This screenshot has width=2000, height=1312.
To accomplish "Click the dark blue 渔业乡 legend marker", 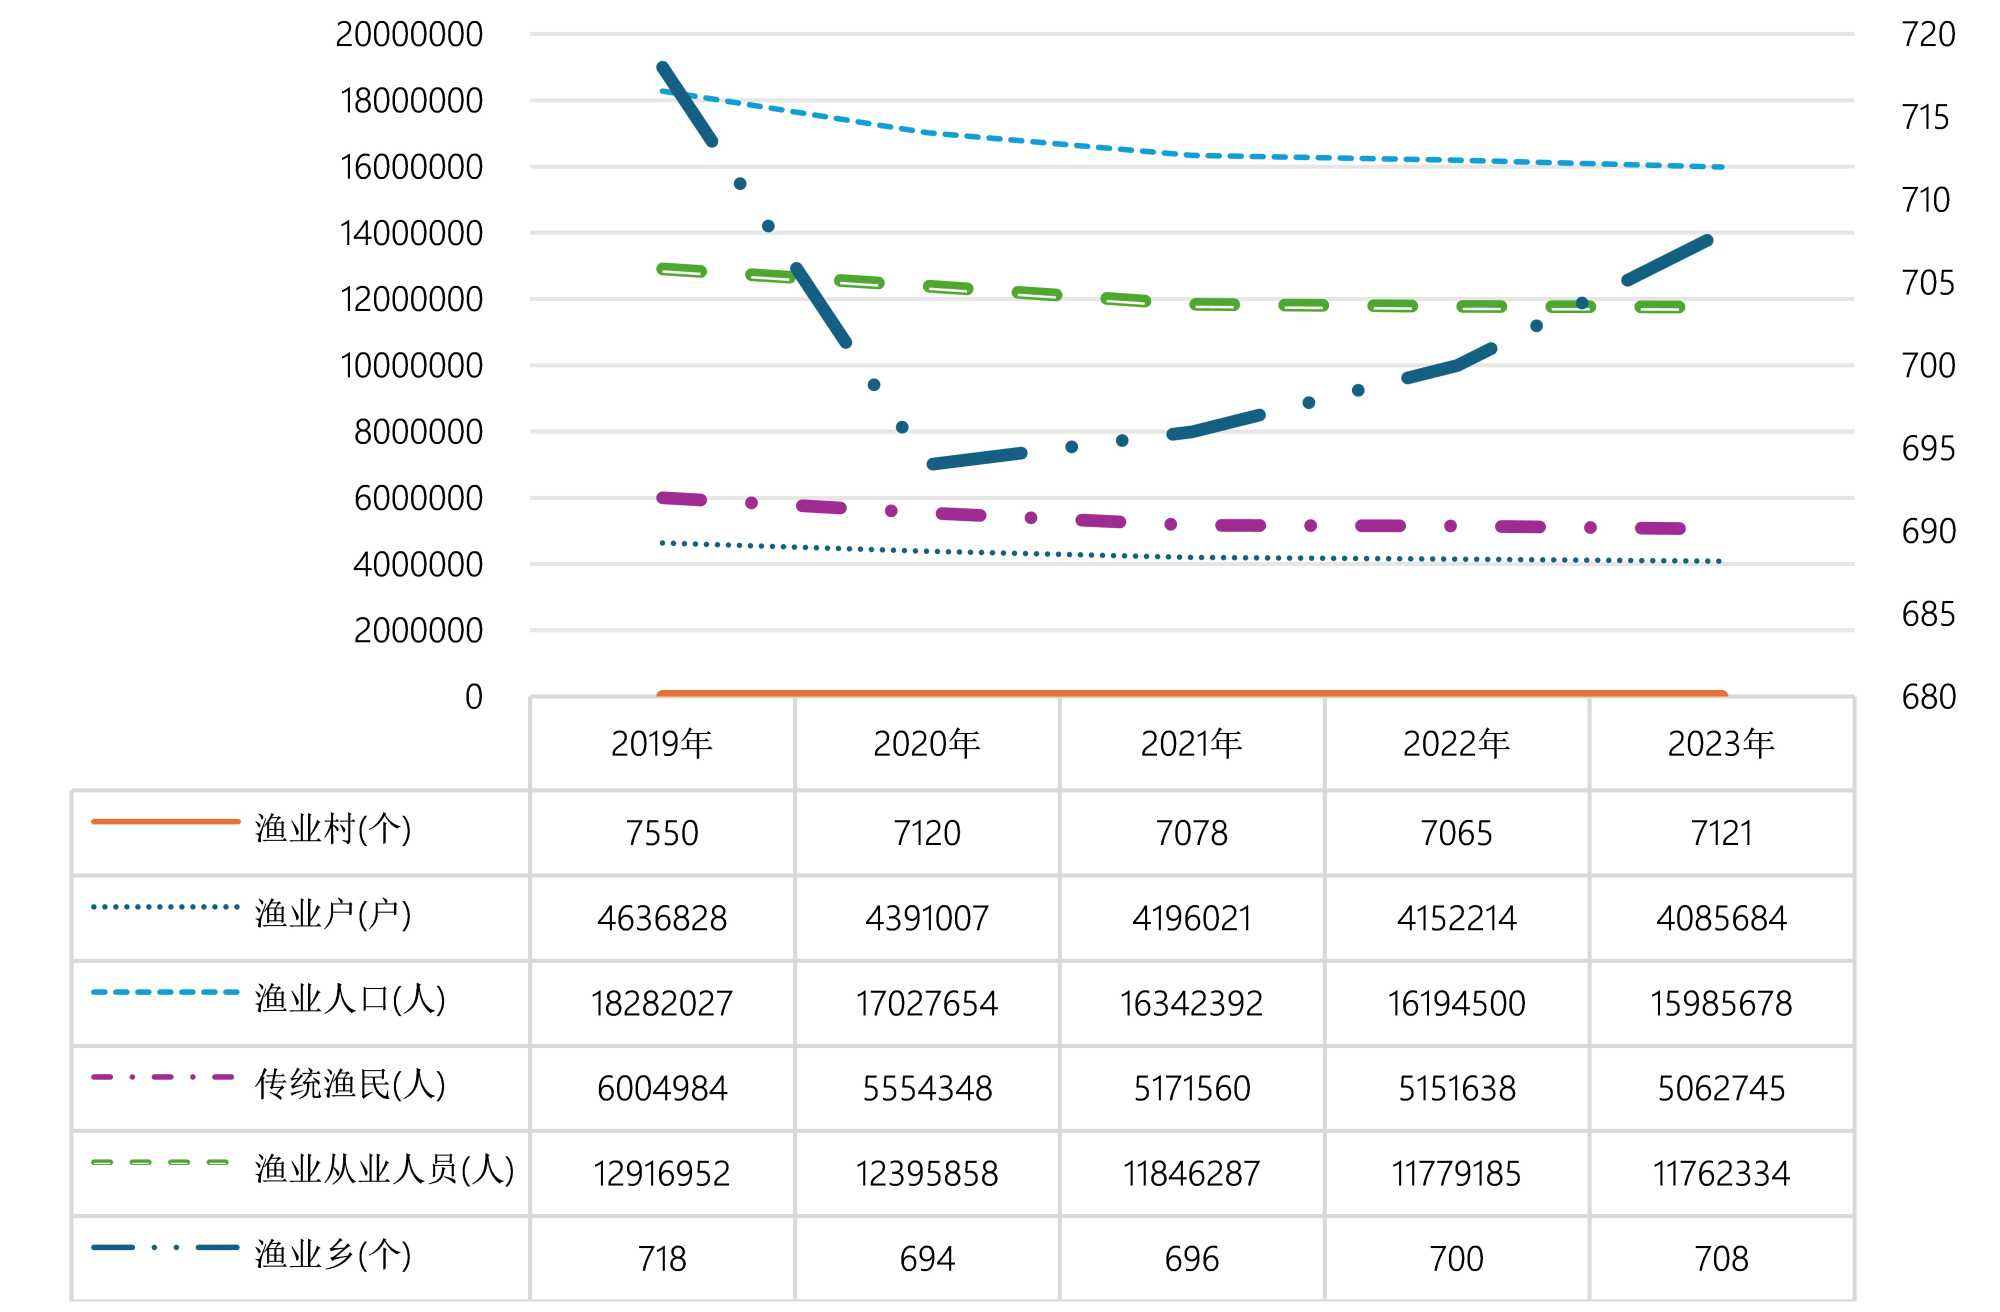I will tap(165, 1247).
